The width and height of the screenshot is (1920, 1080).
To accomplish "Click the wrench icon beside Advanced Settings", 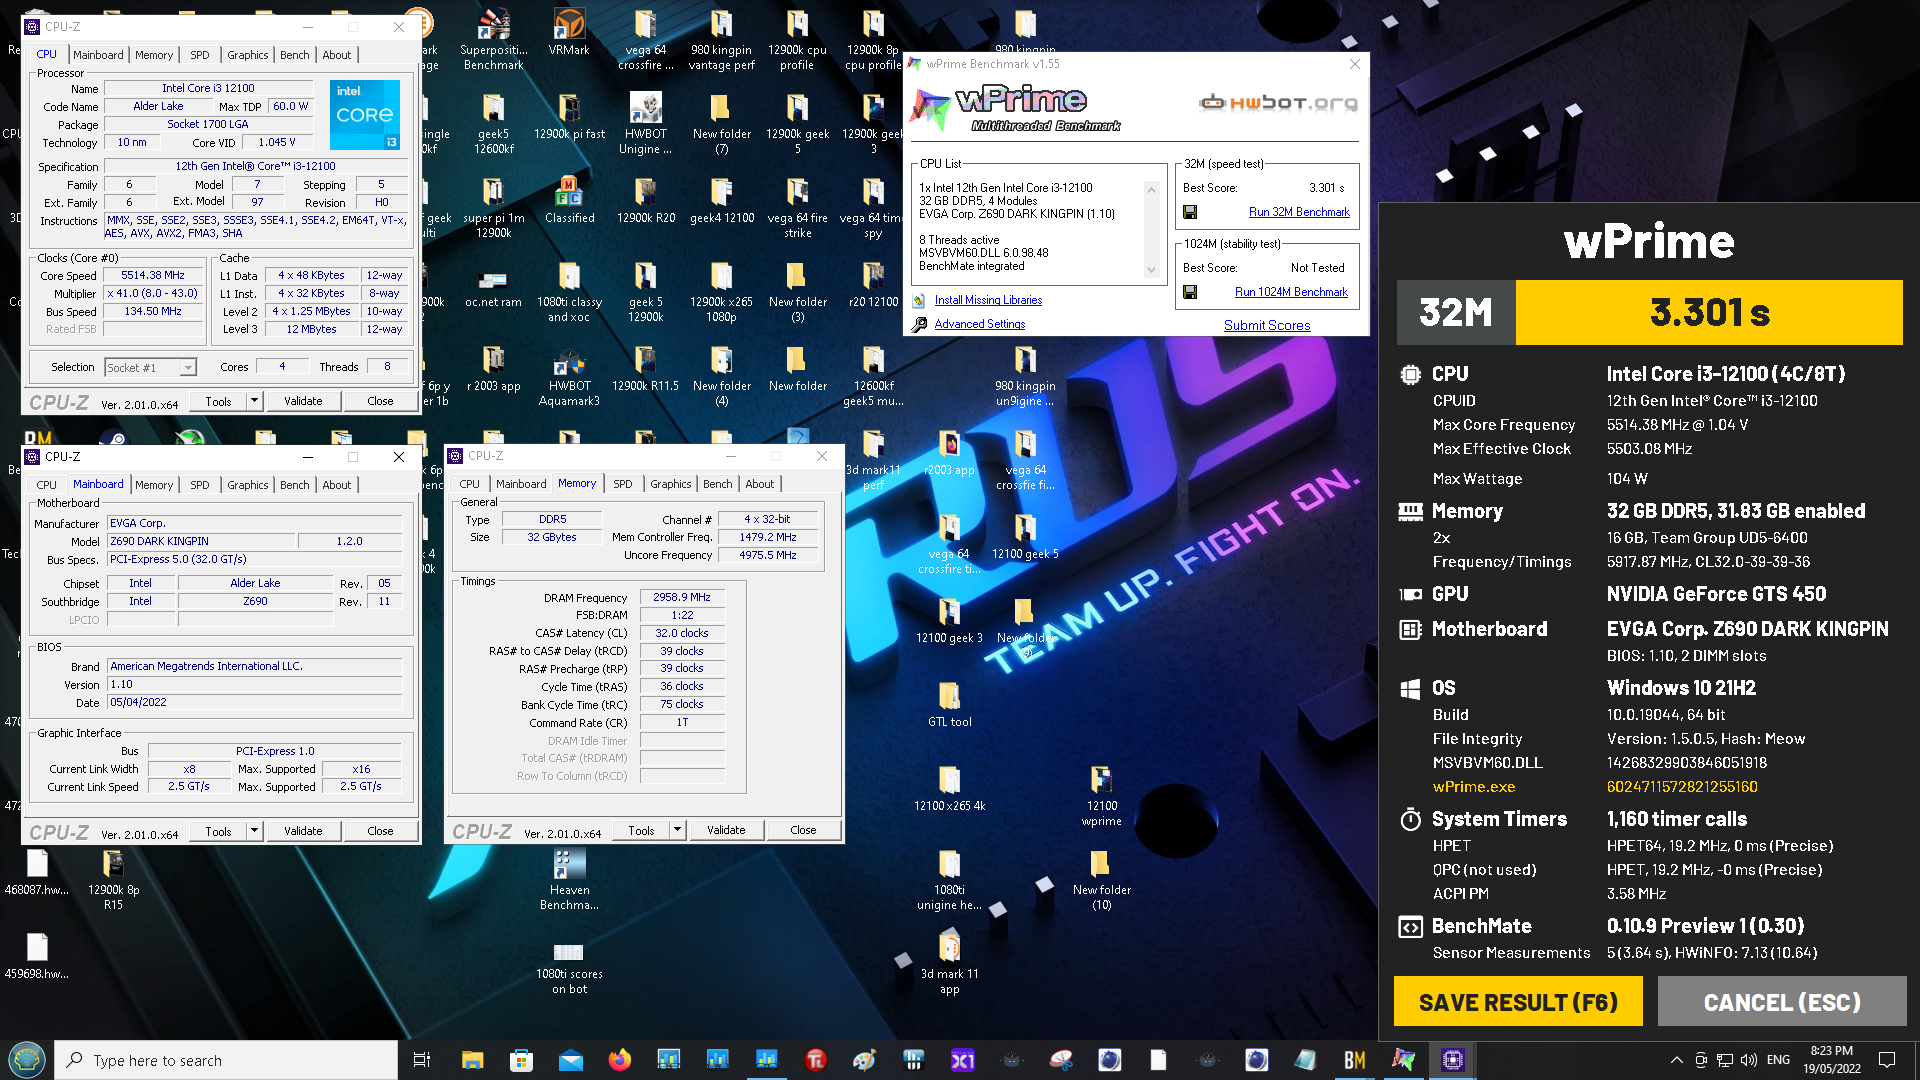I will click(x=919, y=324).
